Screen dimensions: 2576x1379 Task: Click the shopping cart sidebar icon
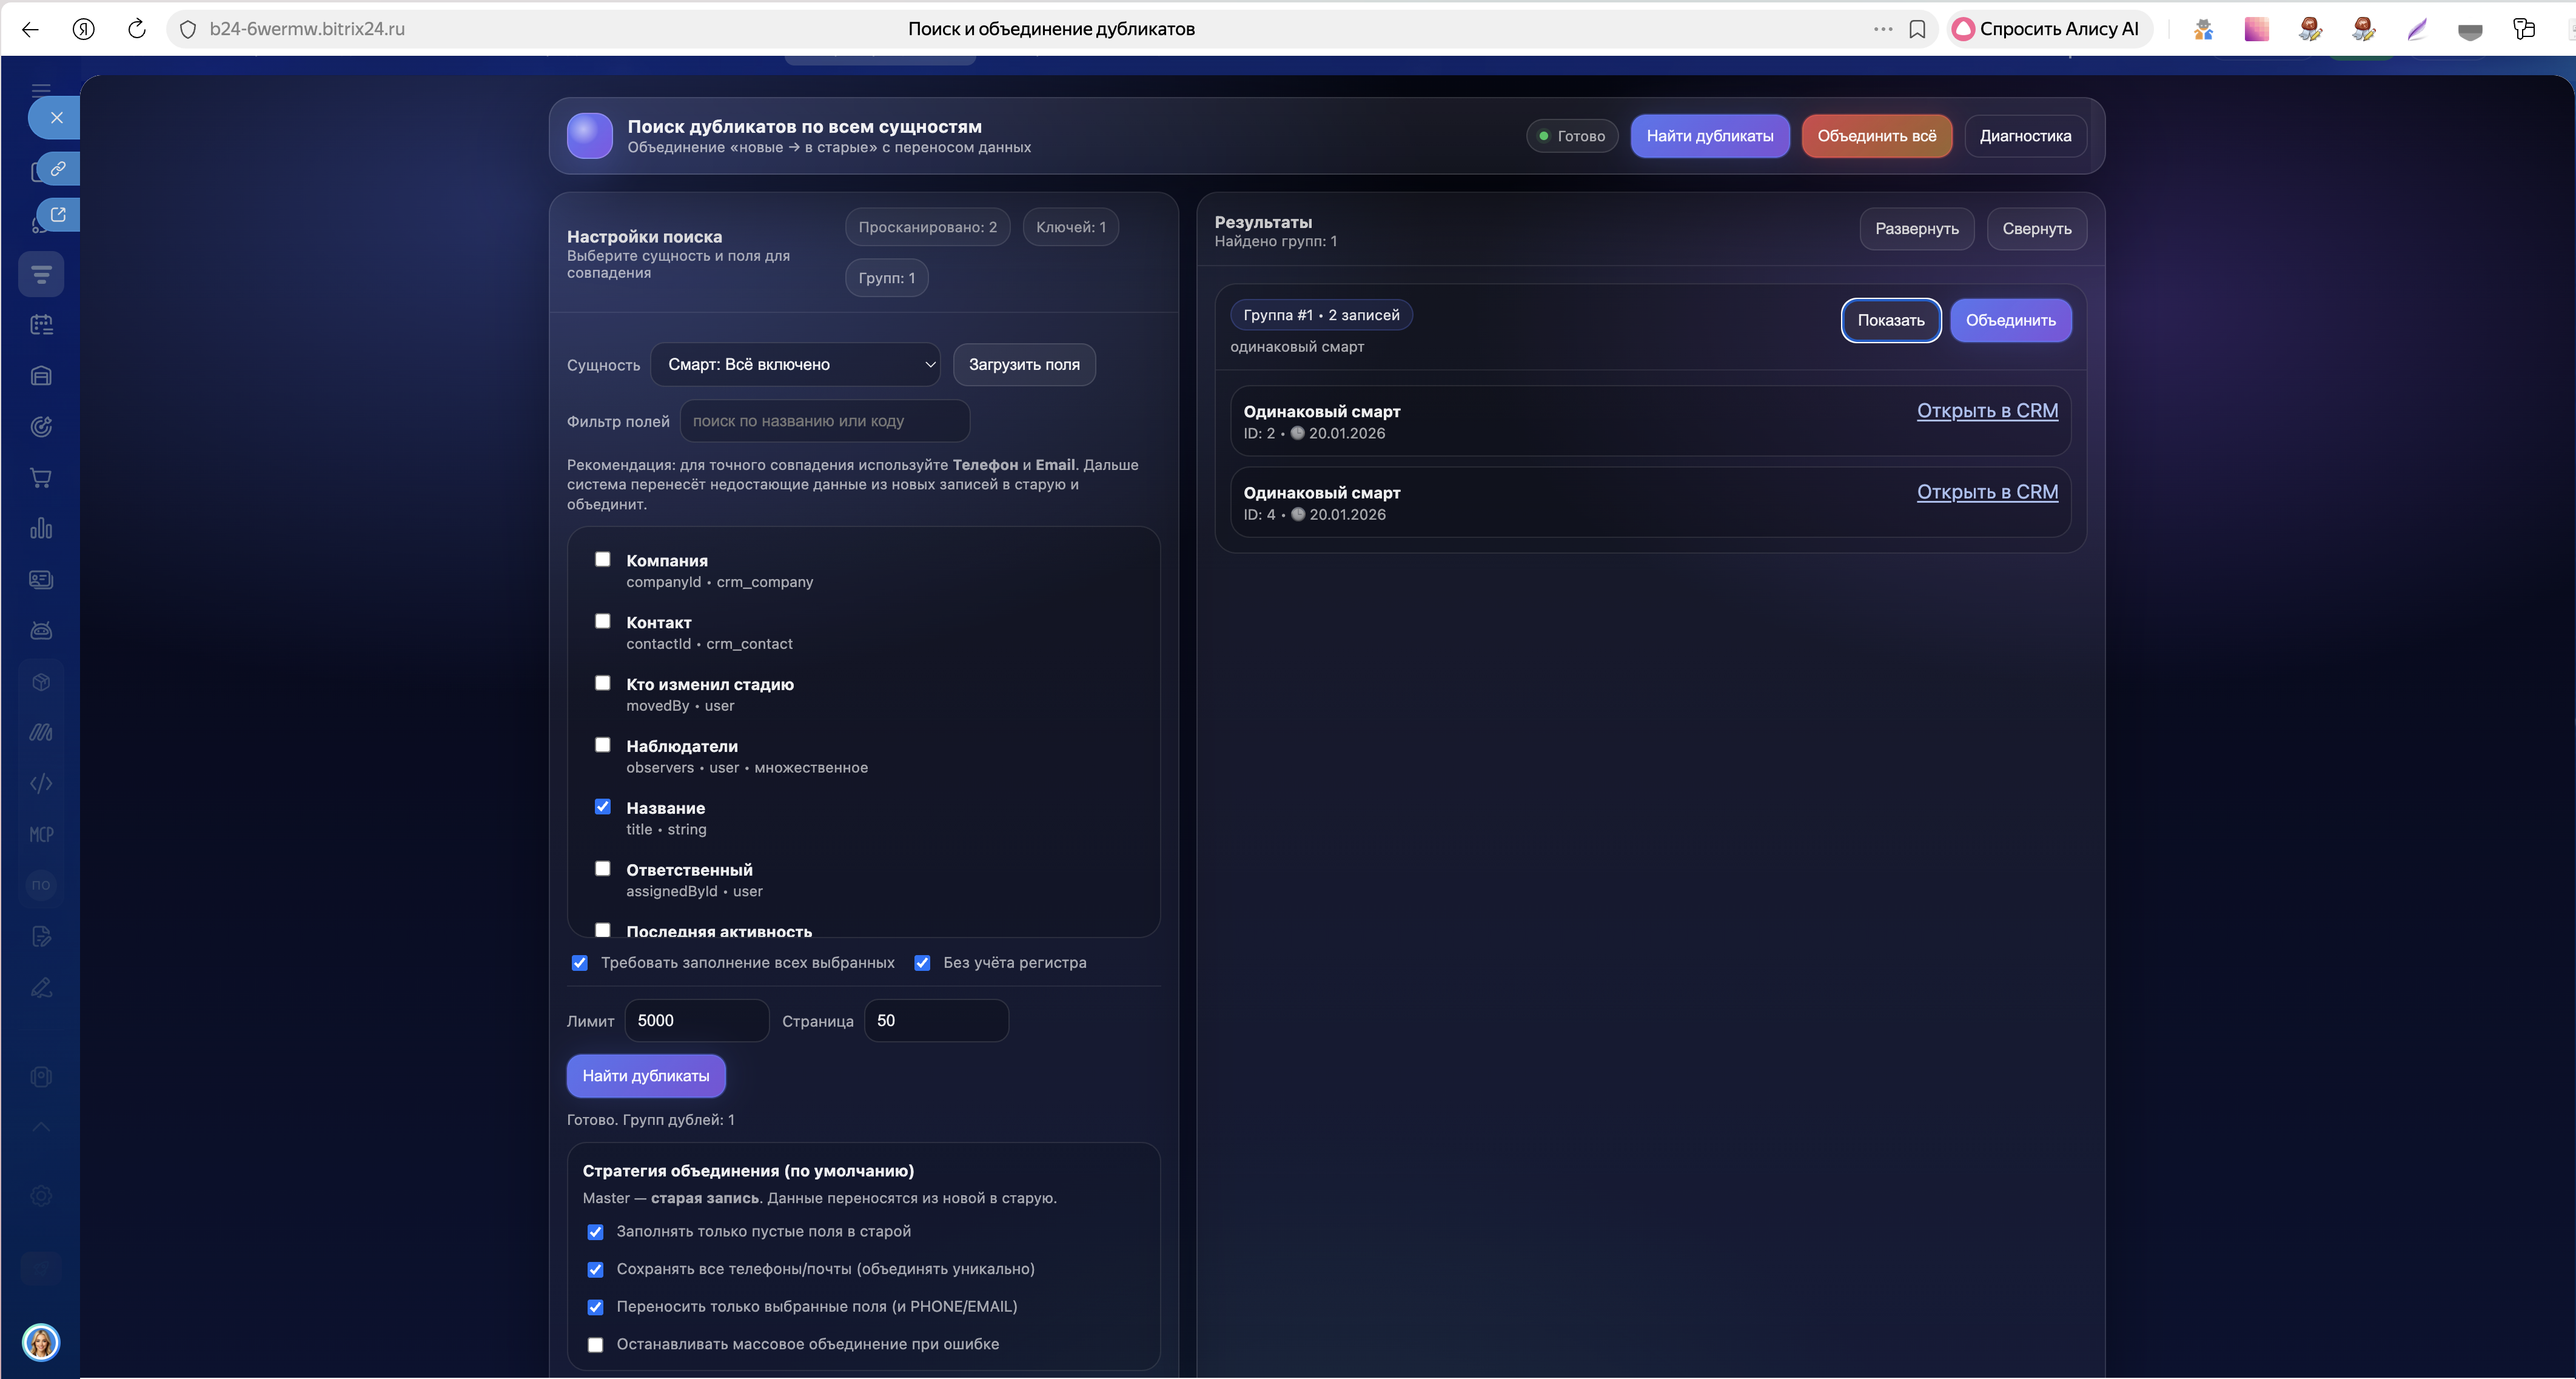click(x=41, y=478)
